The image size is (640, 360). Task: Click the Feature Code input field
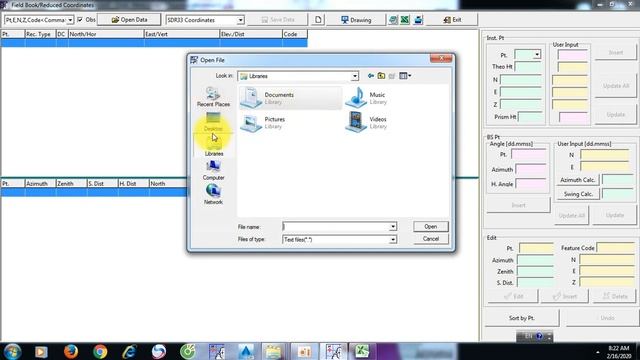616,248
